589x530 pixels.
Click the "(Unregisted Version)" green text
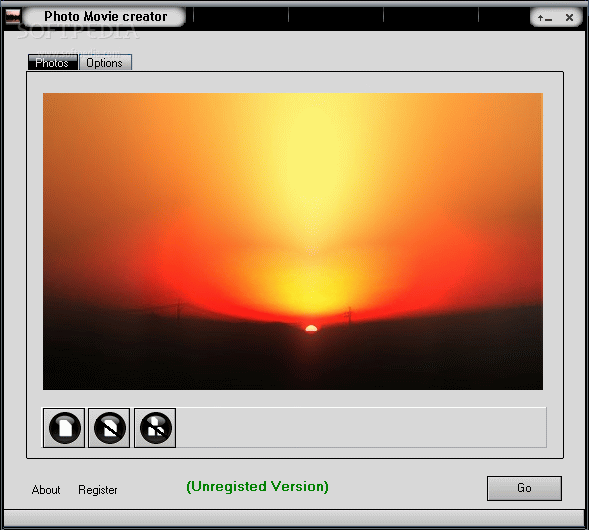257,486
